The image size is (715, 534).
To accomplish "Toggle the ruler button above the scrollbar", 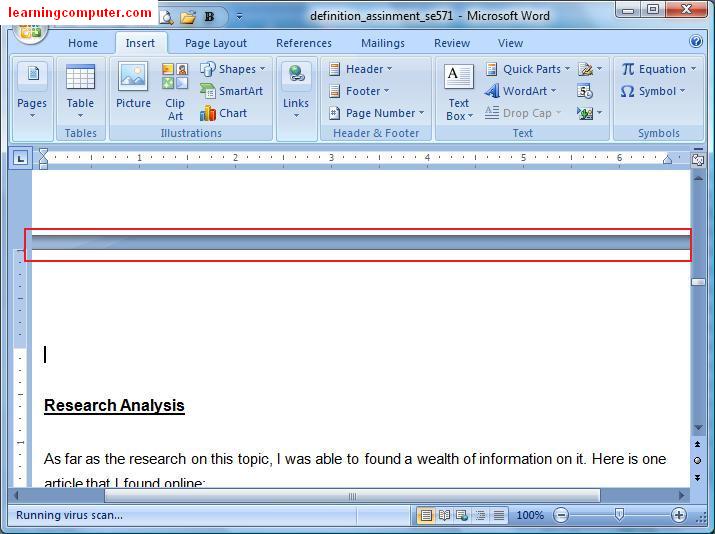I will click(698, 160).
